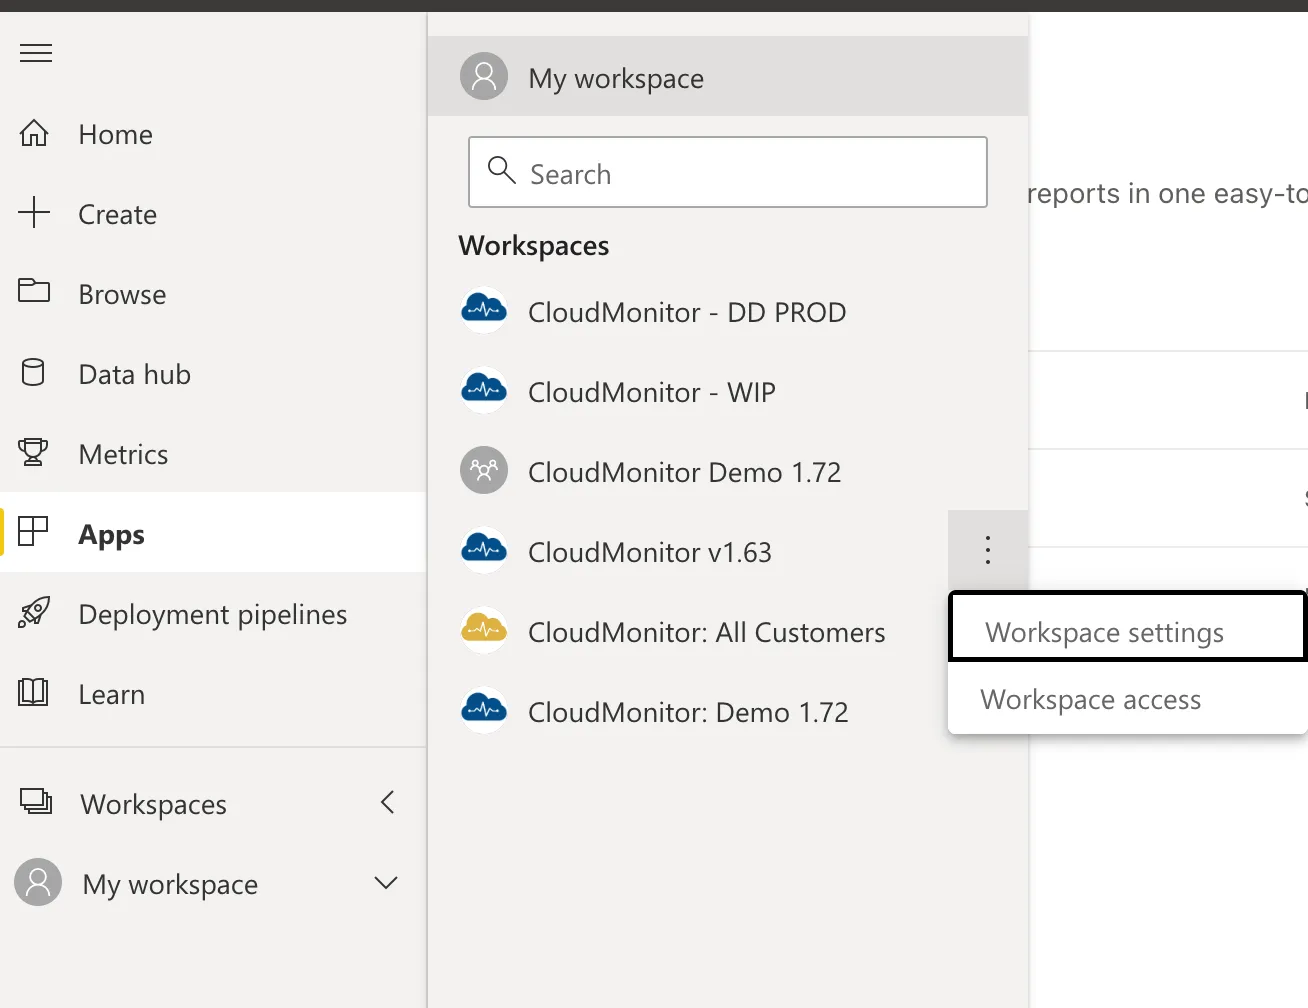Expand the My workspace dropdown chevron
Image resolution: width=1308 pixels, height=1008 pixels.
386,883
